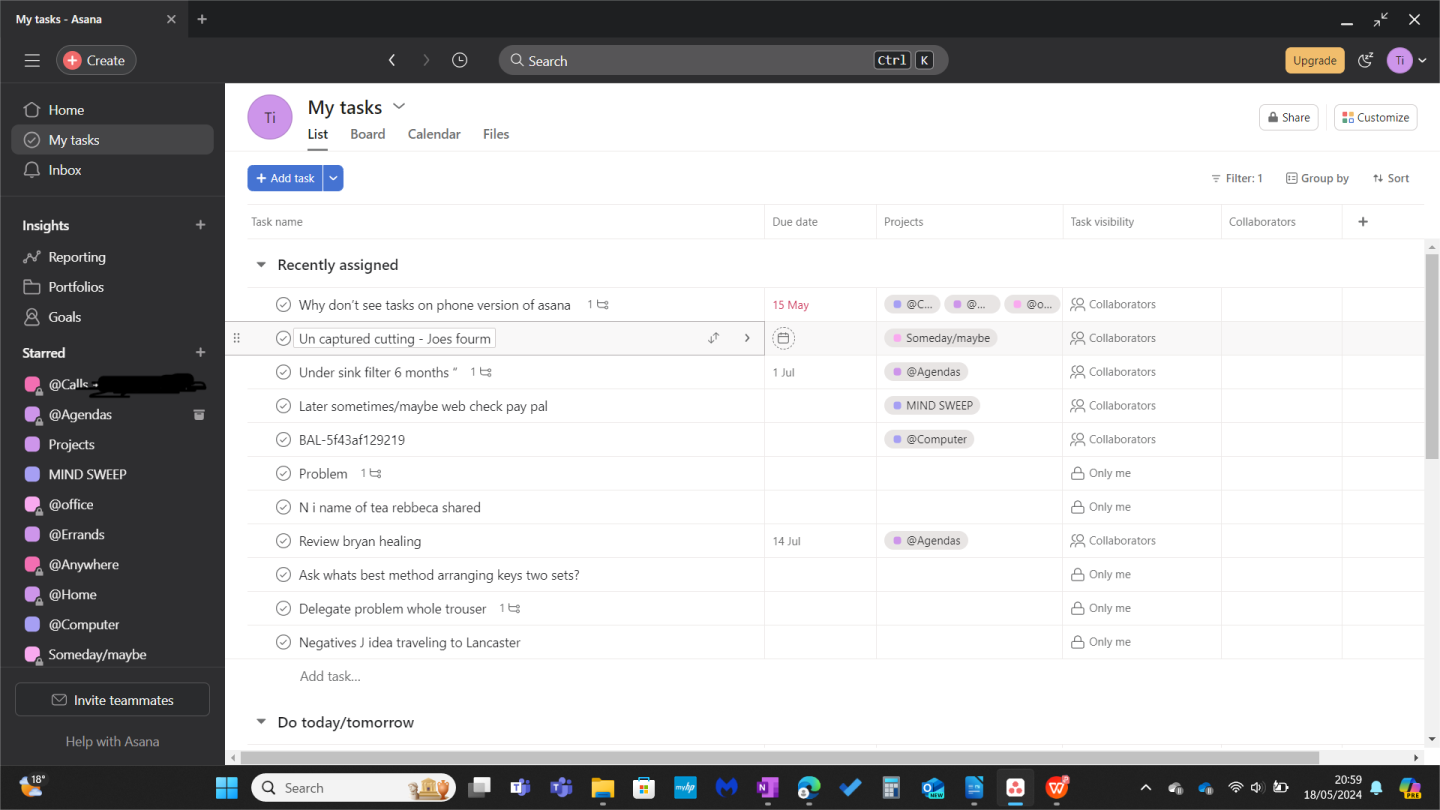Go to Home in the sidebar
The width and height of the screenshot is (1440, 810).
[112, 110]
